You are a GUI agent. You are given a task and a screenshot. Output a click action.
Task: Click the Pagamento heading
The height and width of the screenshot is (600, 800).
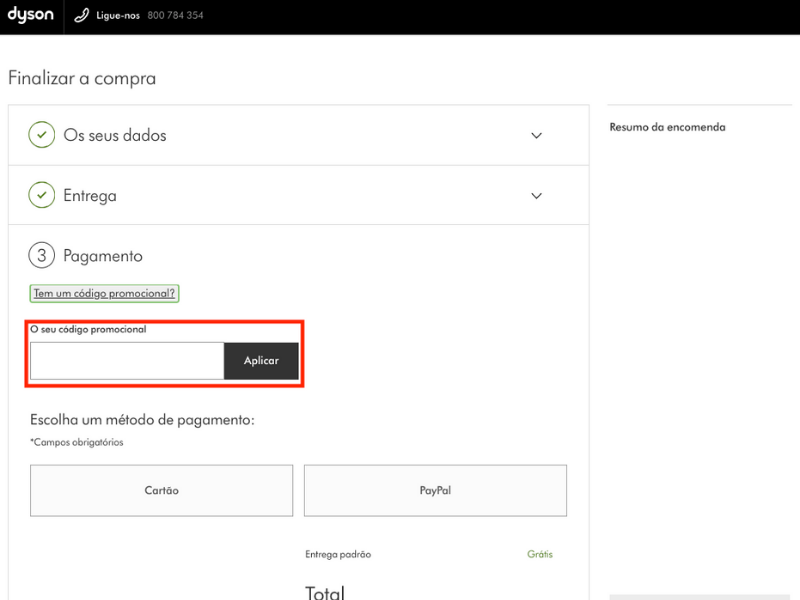click(103, 256)
